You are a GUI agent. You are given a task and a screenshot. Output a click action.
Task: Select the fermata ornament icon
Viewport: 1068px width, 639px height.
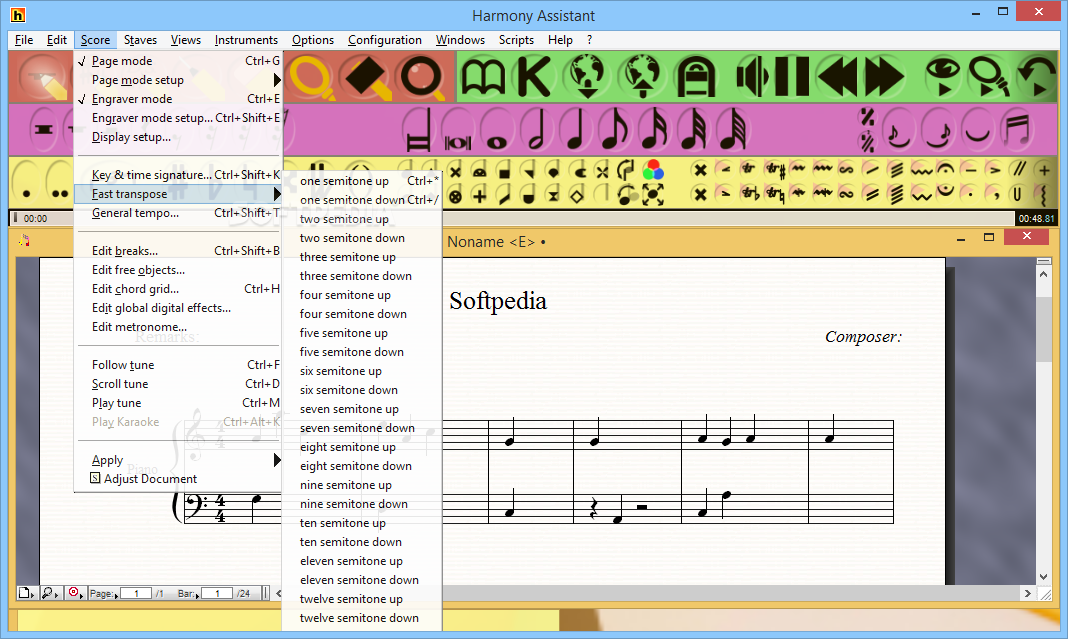945,168
